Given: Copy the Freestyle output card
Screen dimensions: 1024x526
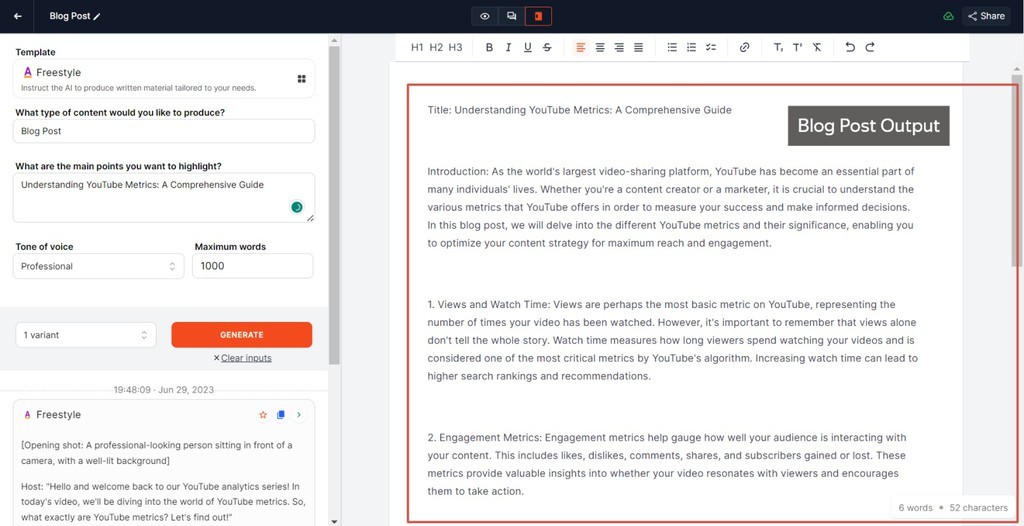Looking at the screenshot, I should click(x=281, y=415).
